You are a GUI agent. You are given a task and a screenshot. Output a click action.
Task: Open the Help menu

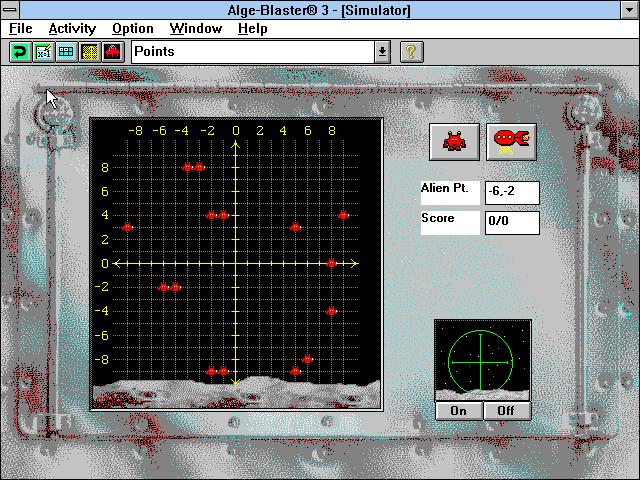pos(253,29)
